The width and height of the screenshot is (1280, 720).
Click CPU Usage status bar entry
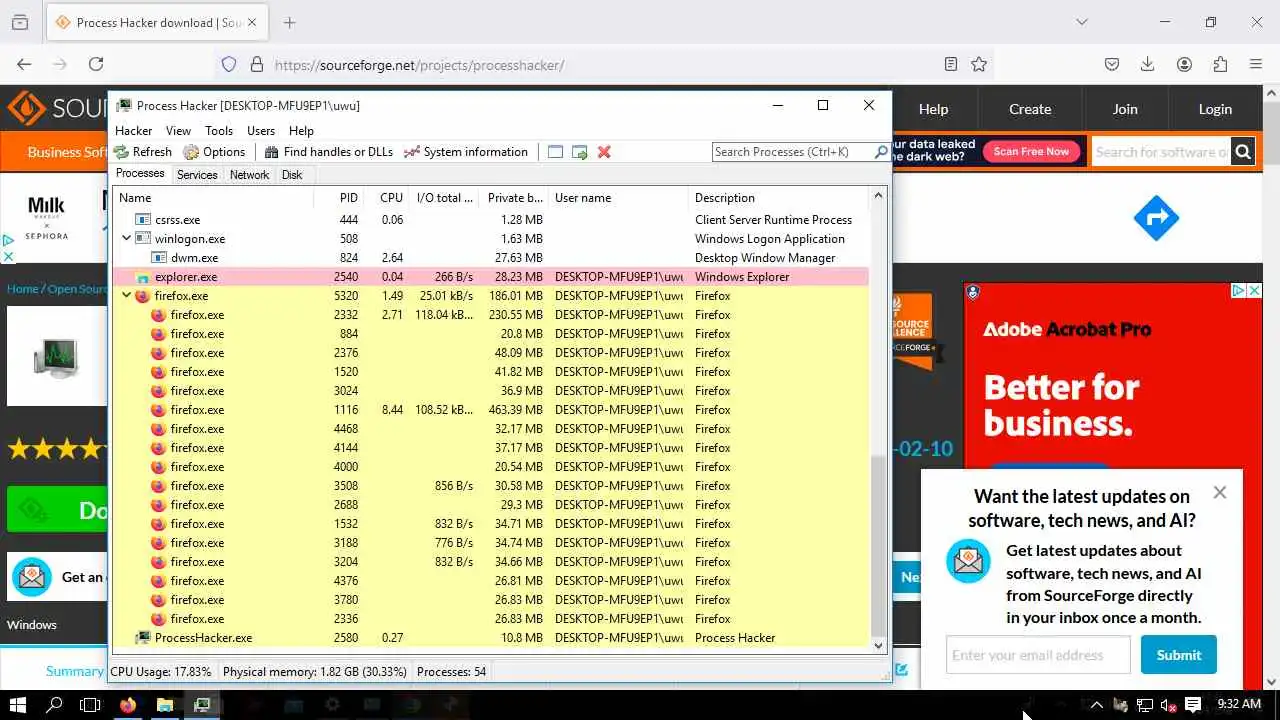[x=161, y=672]
